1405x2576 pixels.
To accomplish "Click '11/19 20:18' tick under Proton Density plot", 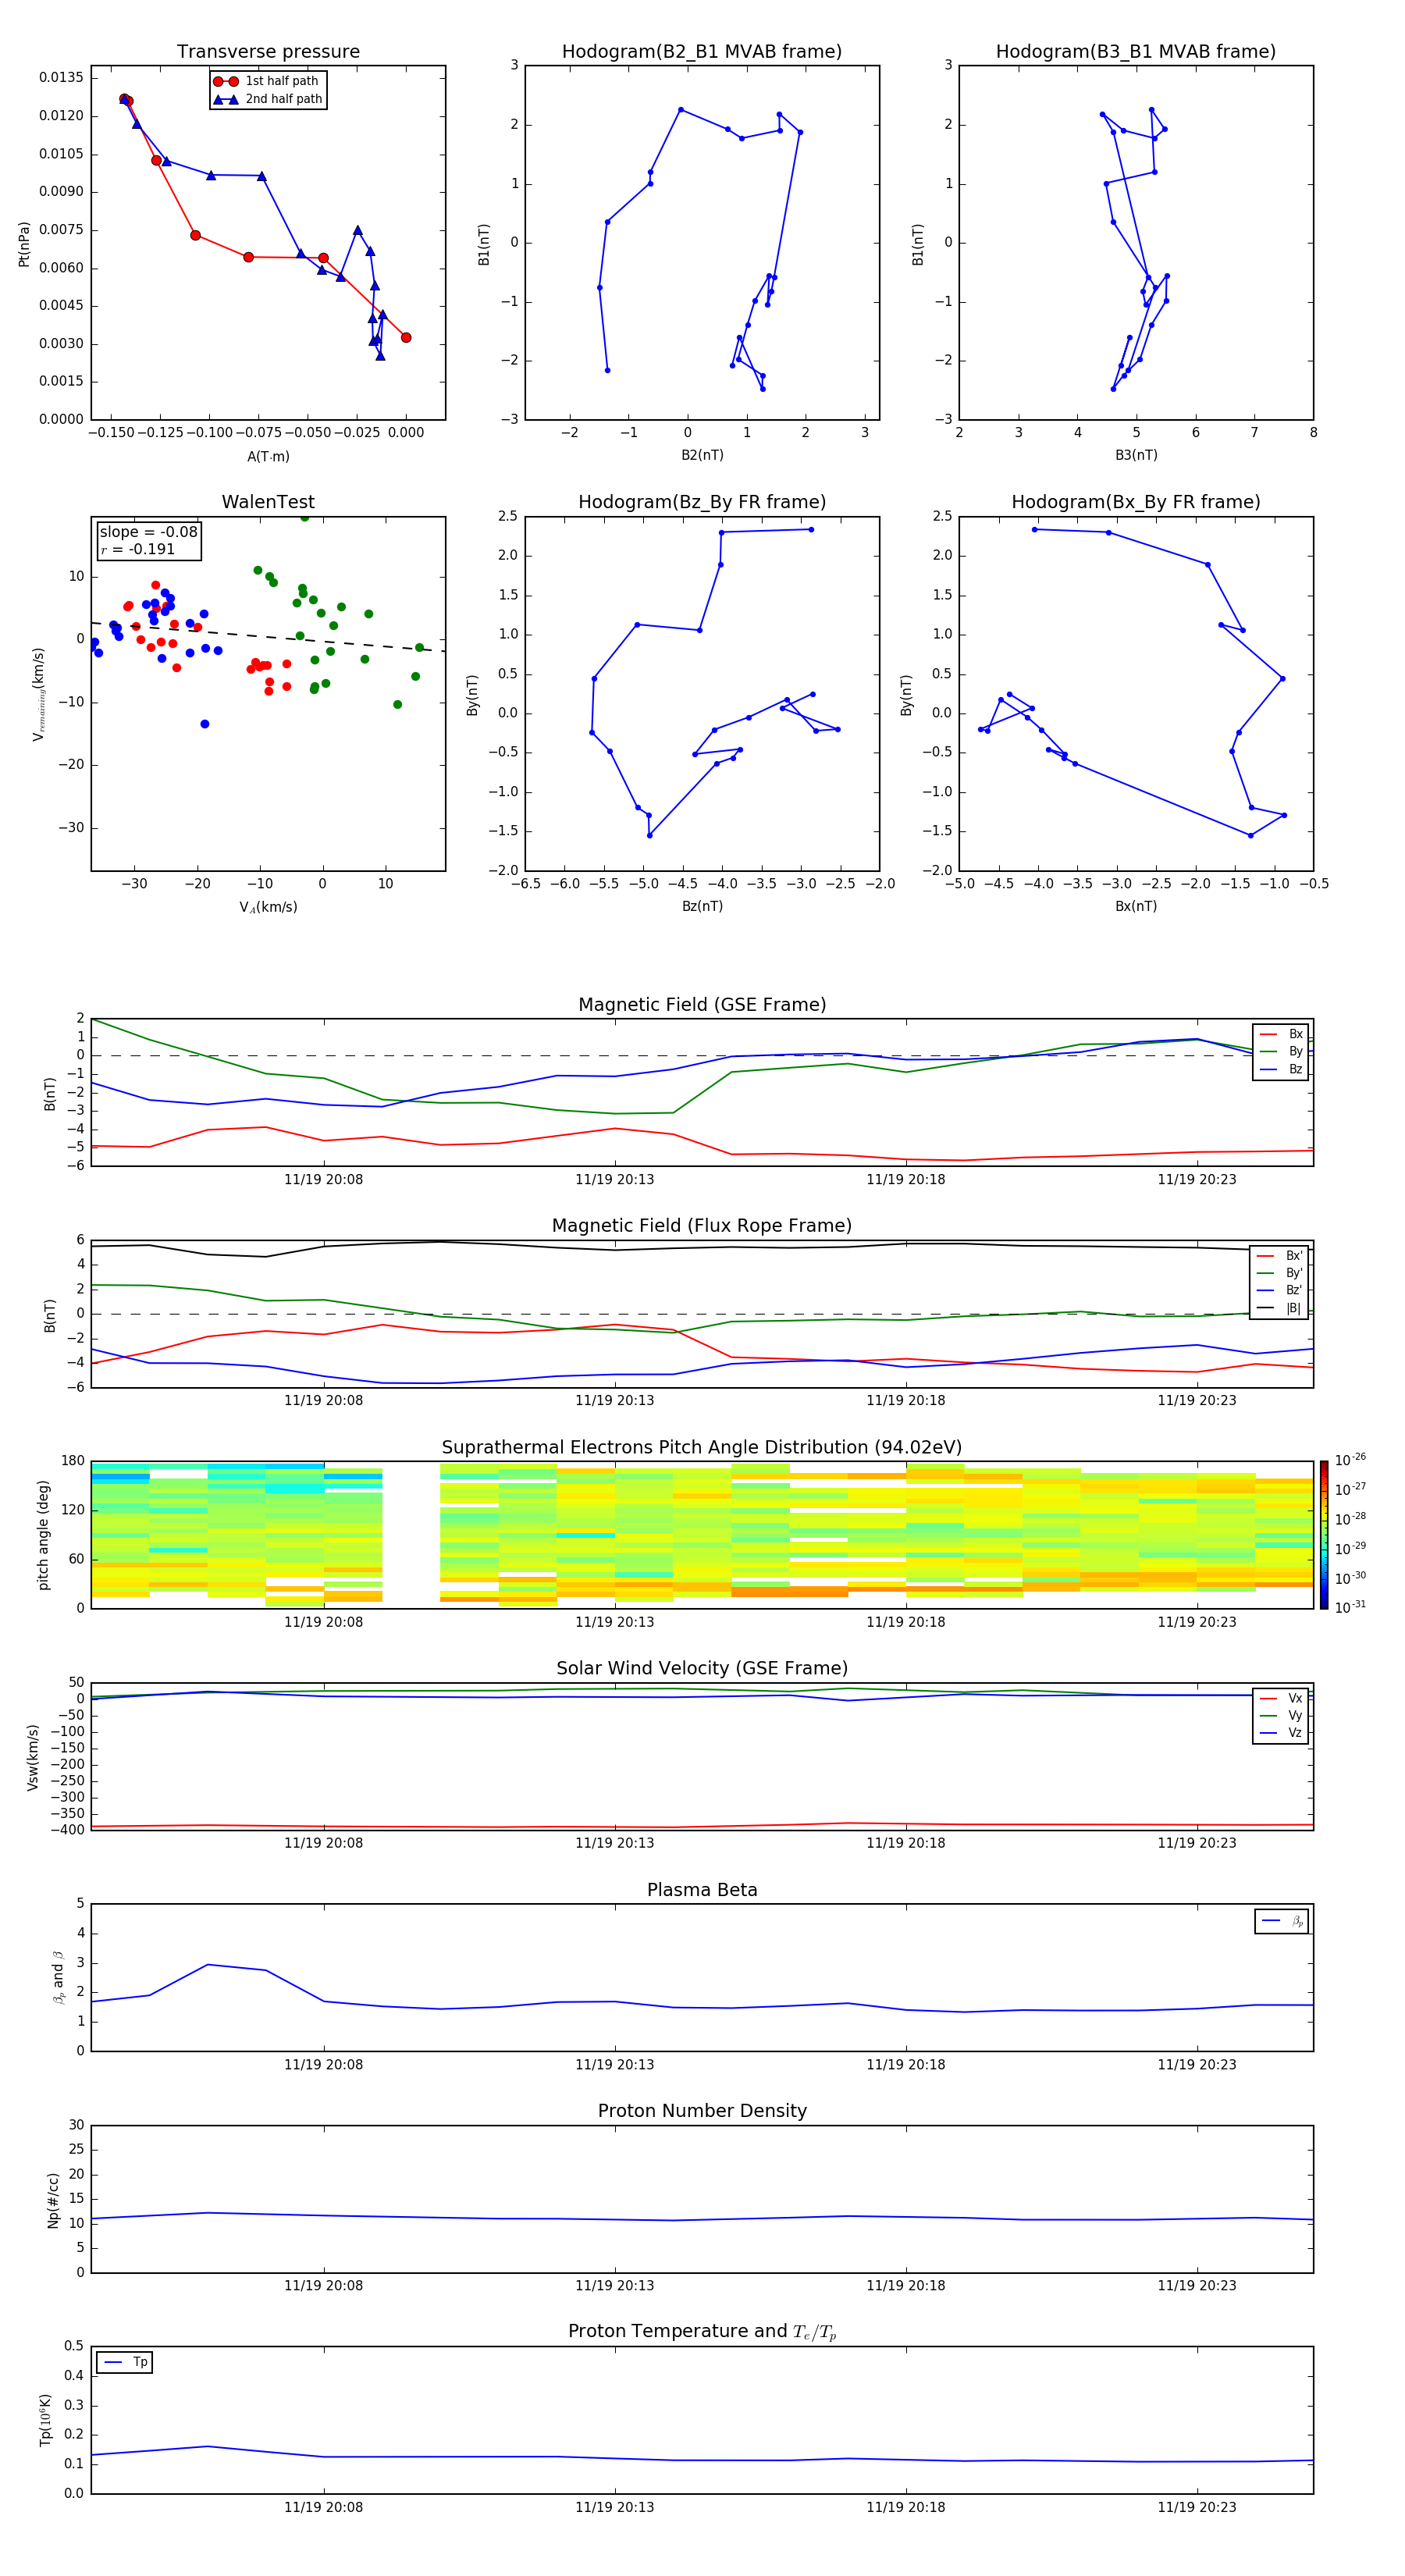I will pyautogui.click(x=905, y=2286).
